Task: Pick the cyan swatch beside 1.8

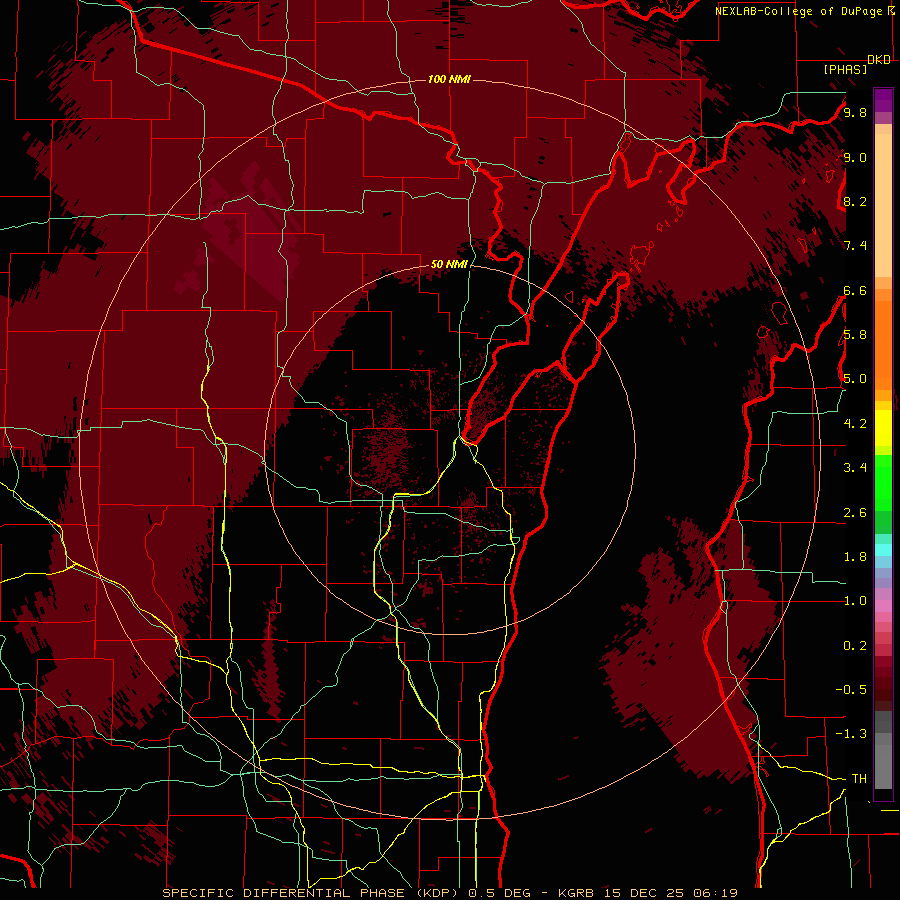Action: point(883,550)
